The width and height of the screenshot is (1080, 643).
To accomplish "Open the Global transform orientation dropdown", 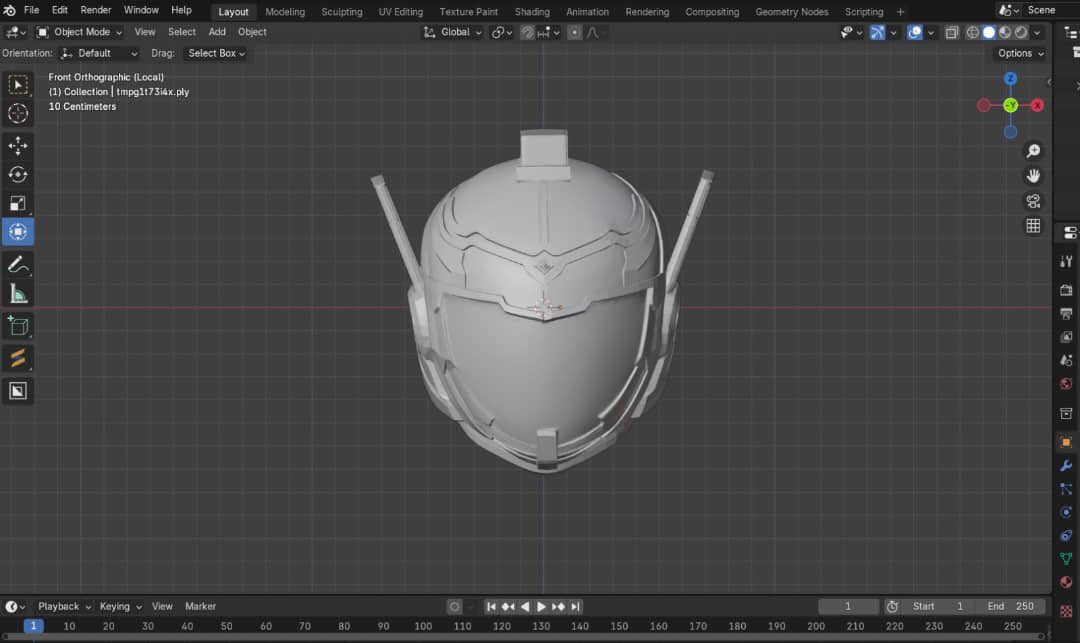I will (452, 32).
